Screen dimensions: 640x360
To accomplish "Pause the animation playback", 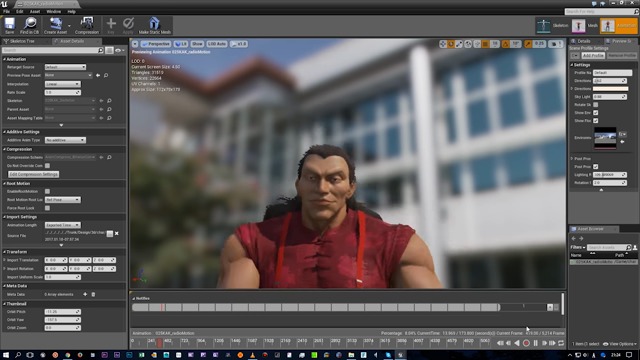I will 536,343.
